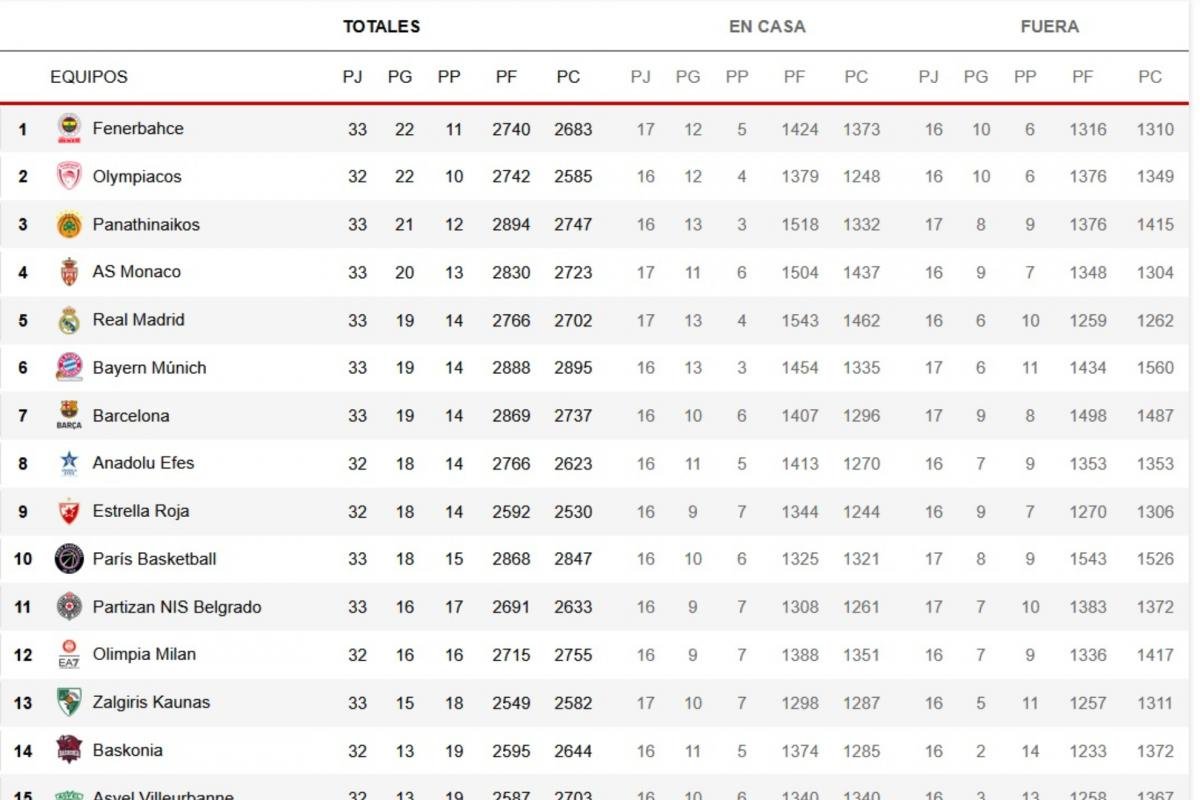Screen dimensions: 1200x800
Task: Click the Bayern Múnich logo
Action: coord(69,367)
